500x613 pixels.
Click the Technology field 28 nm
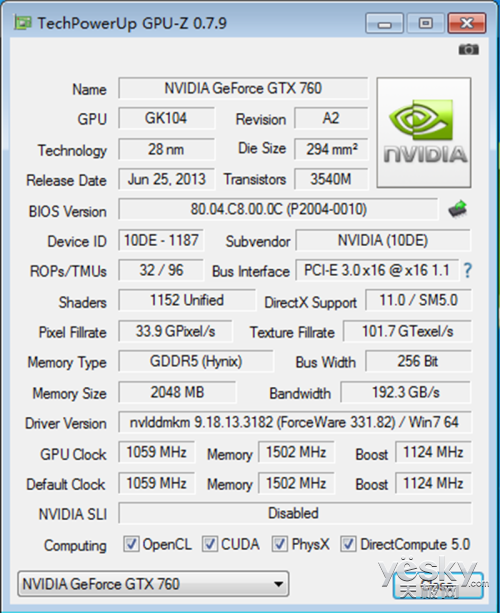[167, 149]
